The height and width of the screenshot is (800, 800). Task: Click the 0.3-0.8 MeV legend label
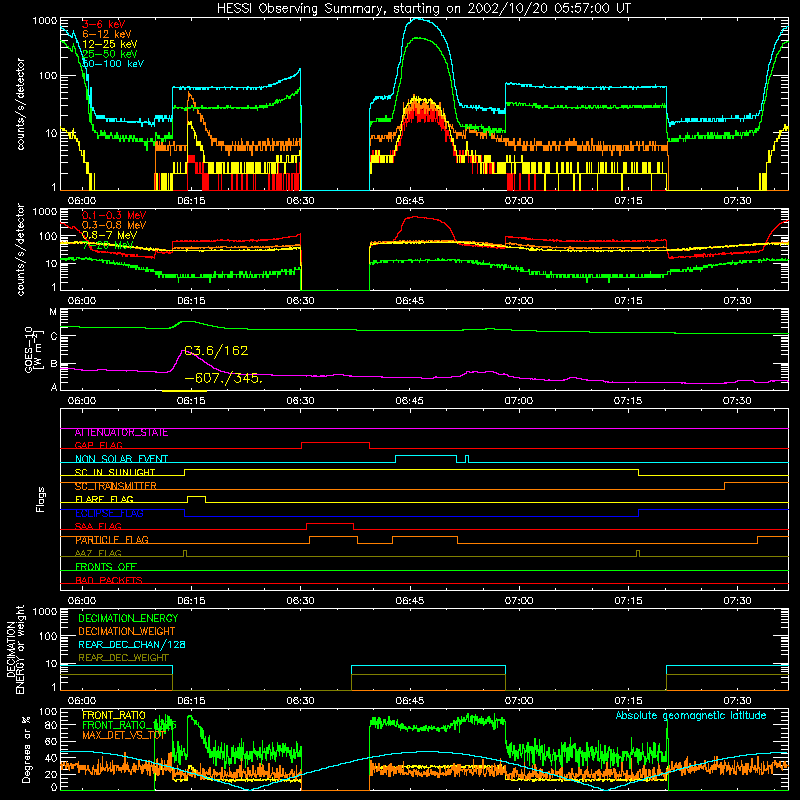click(114, 225)
